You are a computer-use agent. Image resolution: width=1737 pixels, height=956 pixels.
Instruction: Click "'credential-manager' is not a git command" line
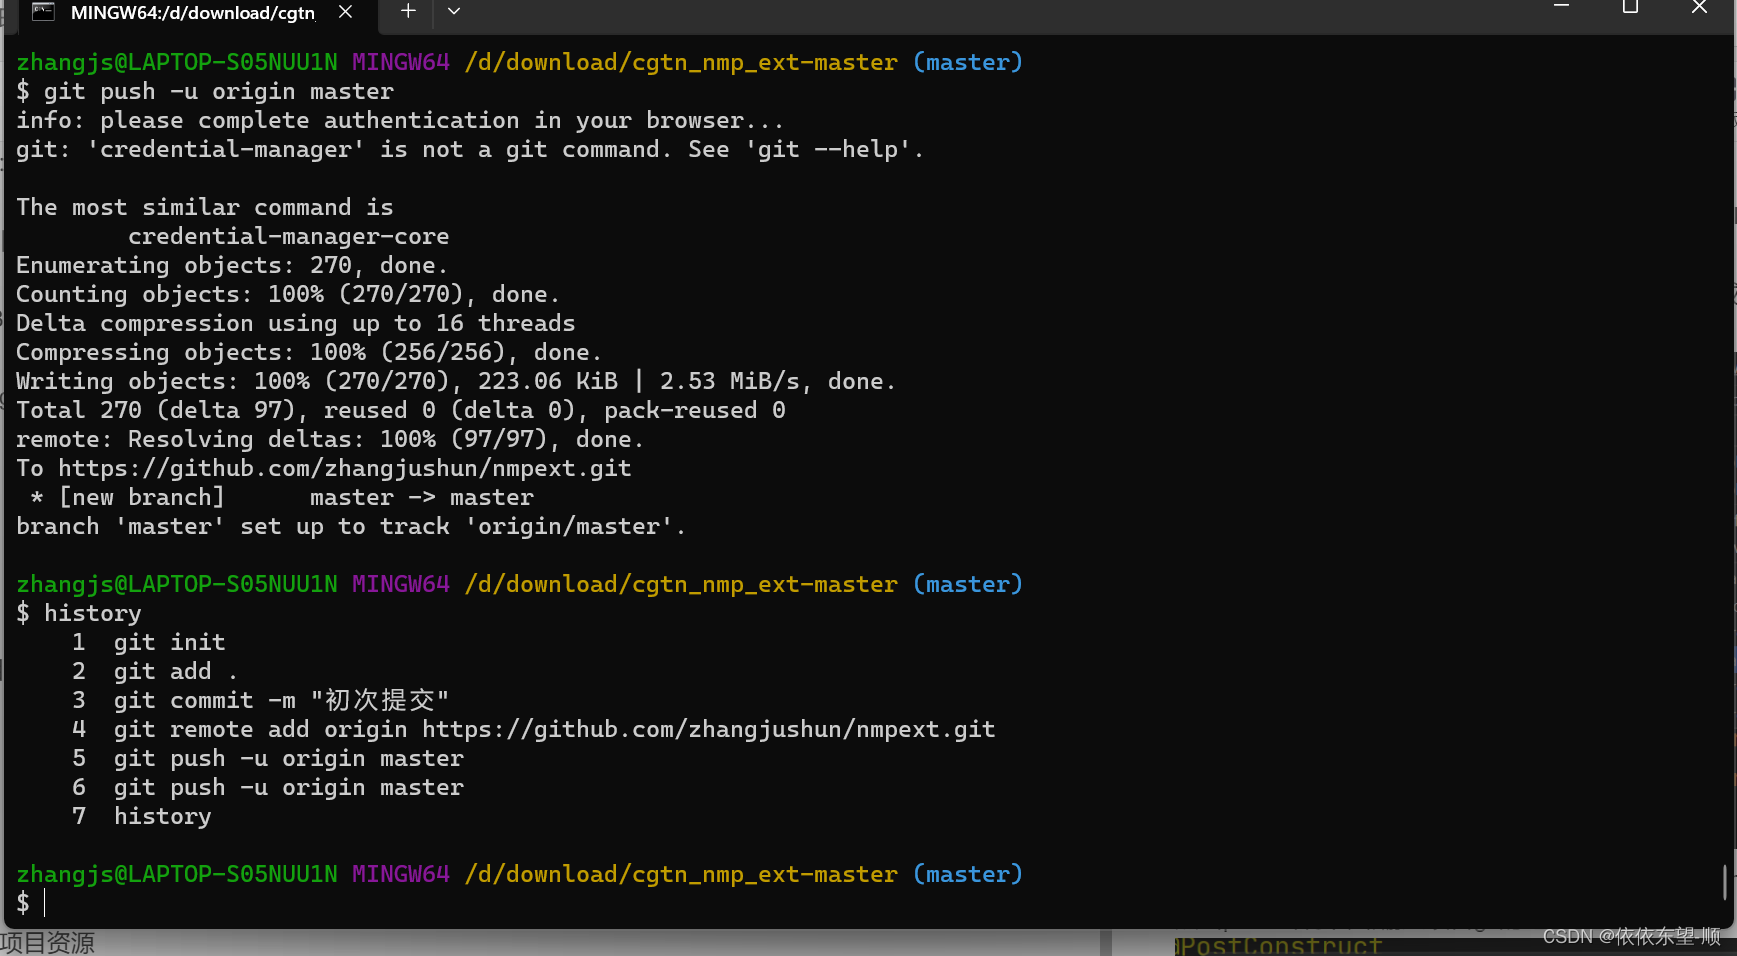(x=470, y=149)
